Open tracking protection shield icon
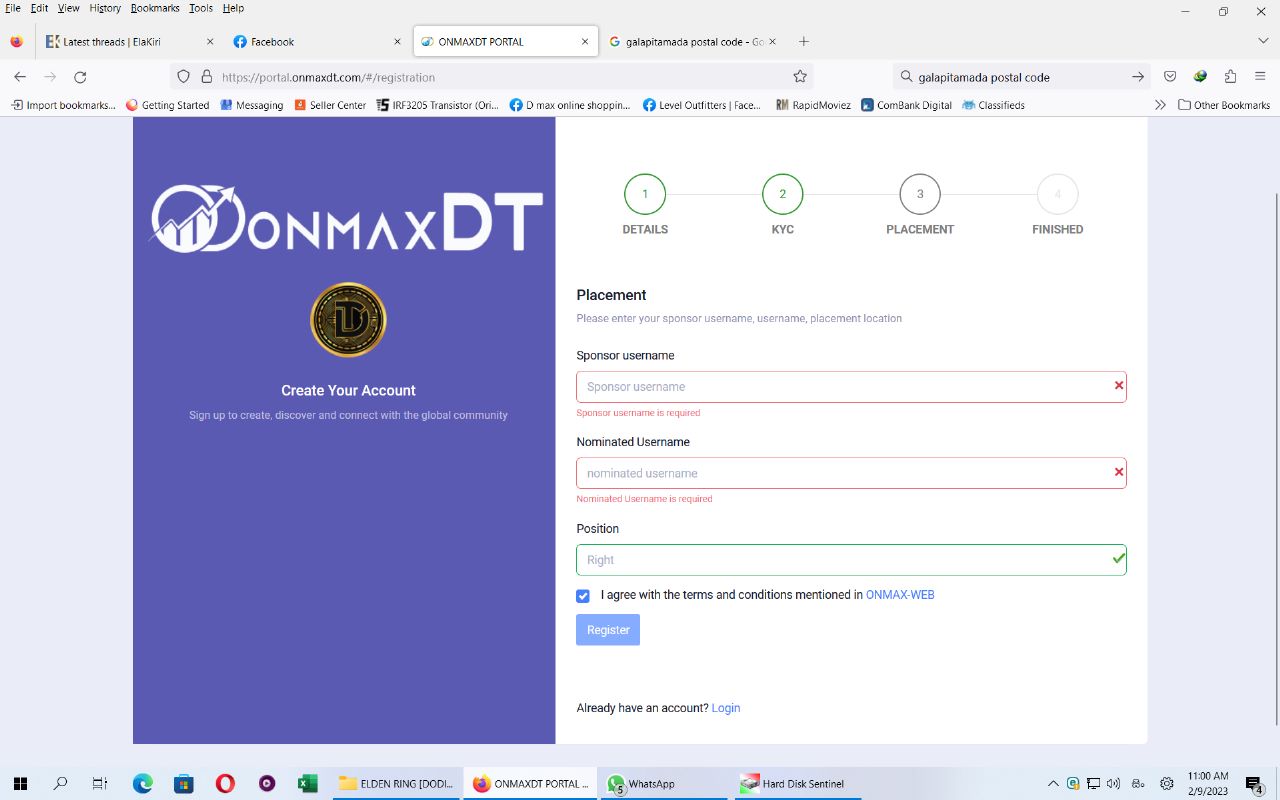The image size is (1280, 800). [183, 77]
